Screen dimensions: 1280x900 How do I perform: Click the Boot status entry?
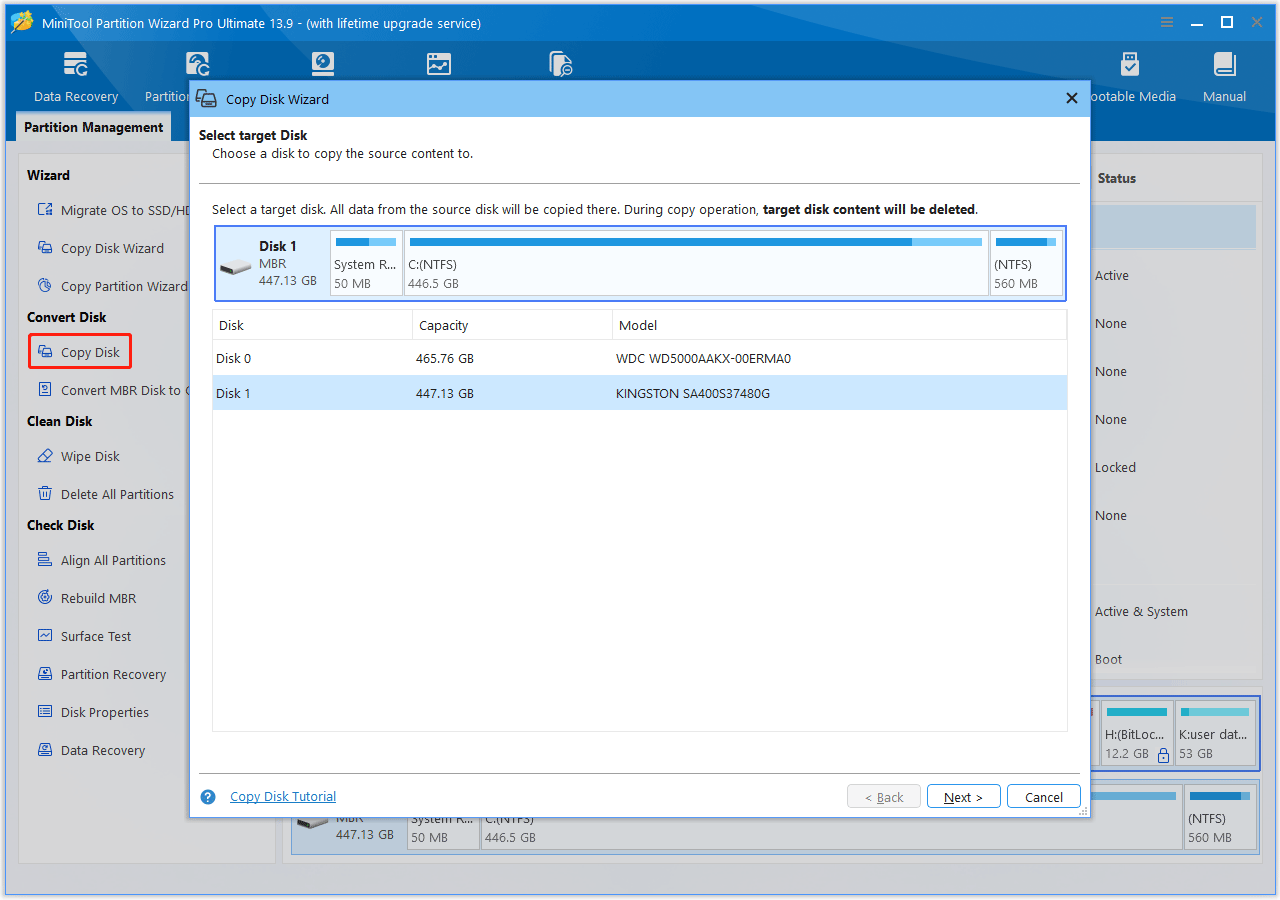1108,659
